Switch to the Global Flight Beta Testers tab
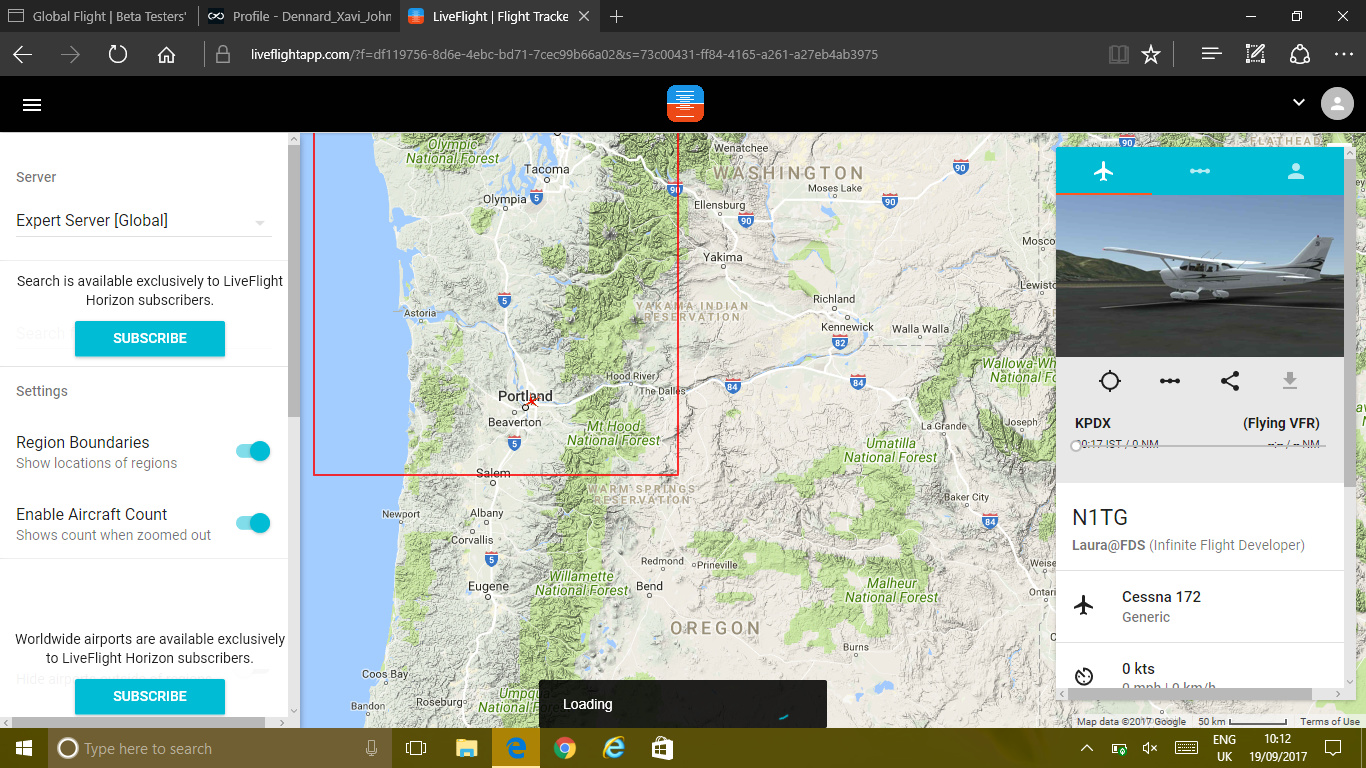The image size is (1366, 768). click(x=98, y=17)
